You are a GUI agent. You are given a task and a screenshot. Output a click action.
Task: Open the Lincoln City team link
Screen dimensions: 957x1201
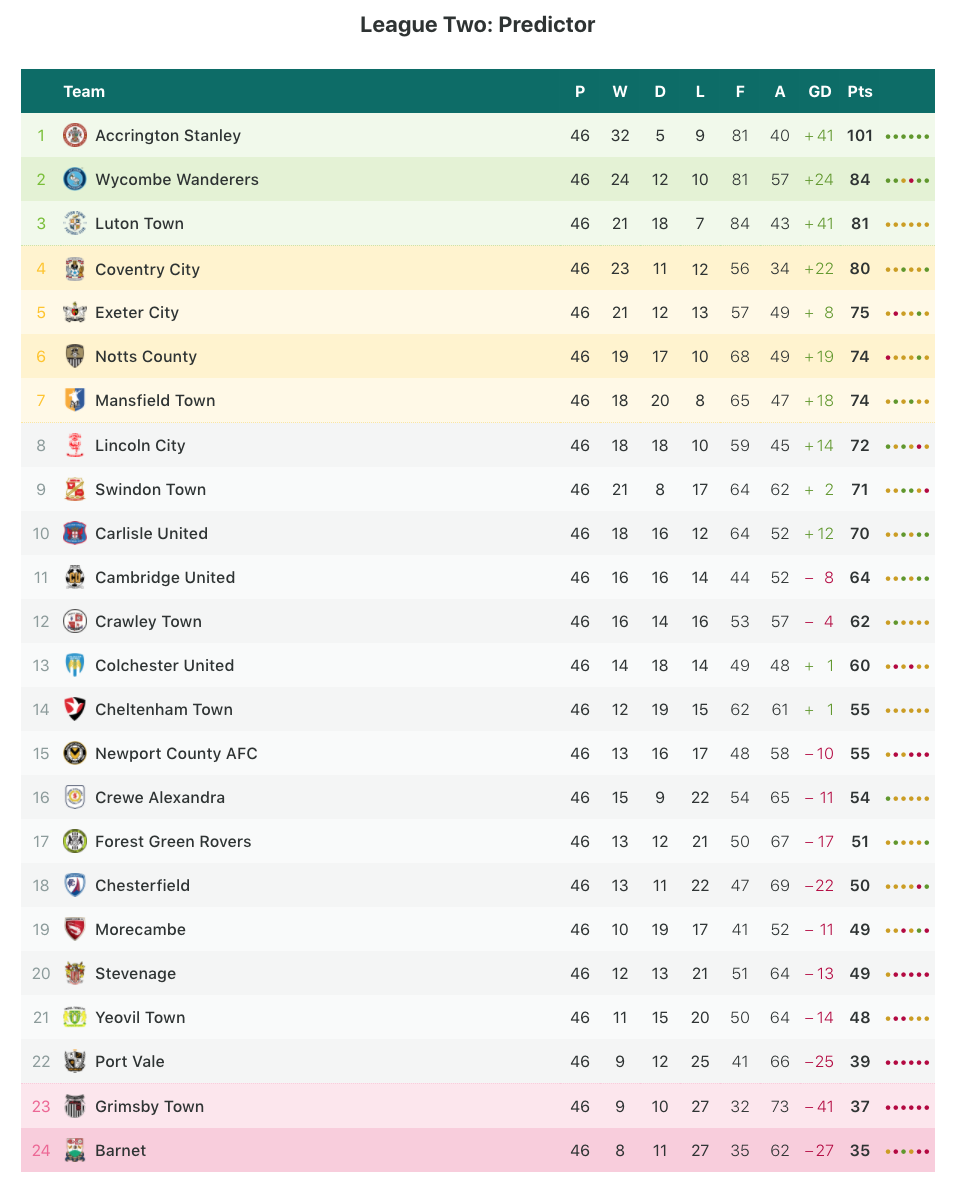point(140,445)
